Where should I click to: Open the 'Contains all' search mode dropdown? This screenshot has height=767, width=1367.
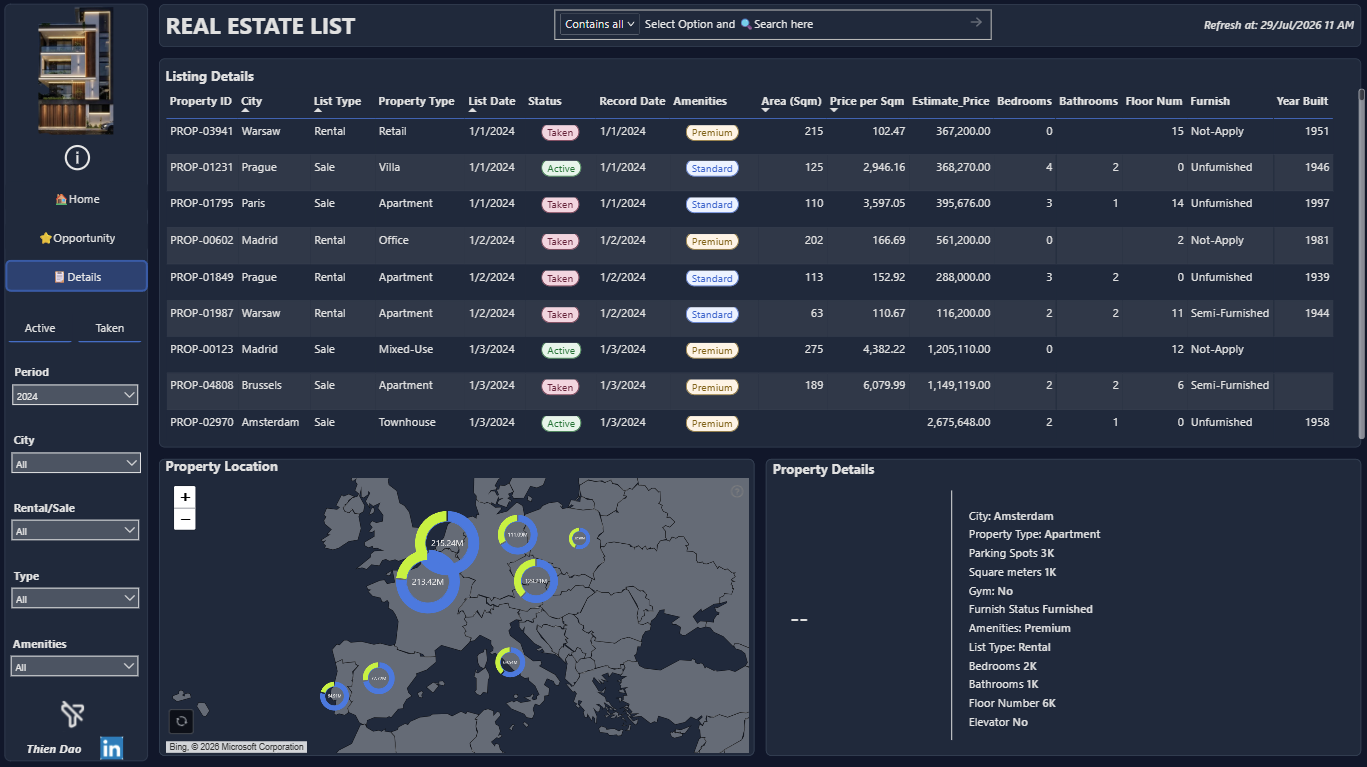pyautogui.click(x=600, y=24)
